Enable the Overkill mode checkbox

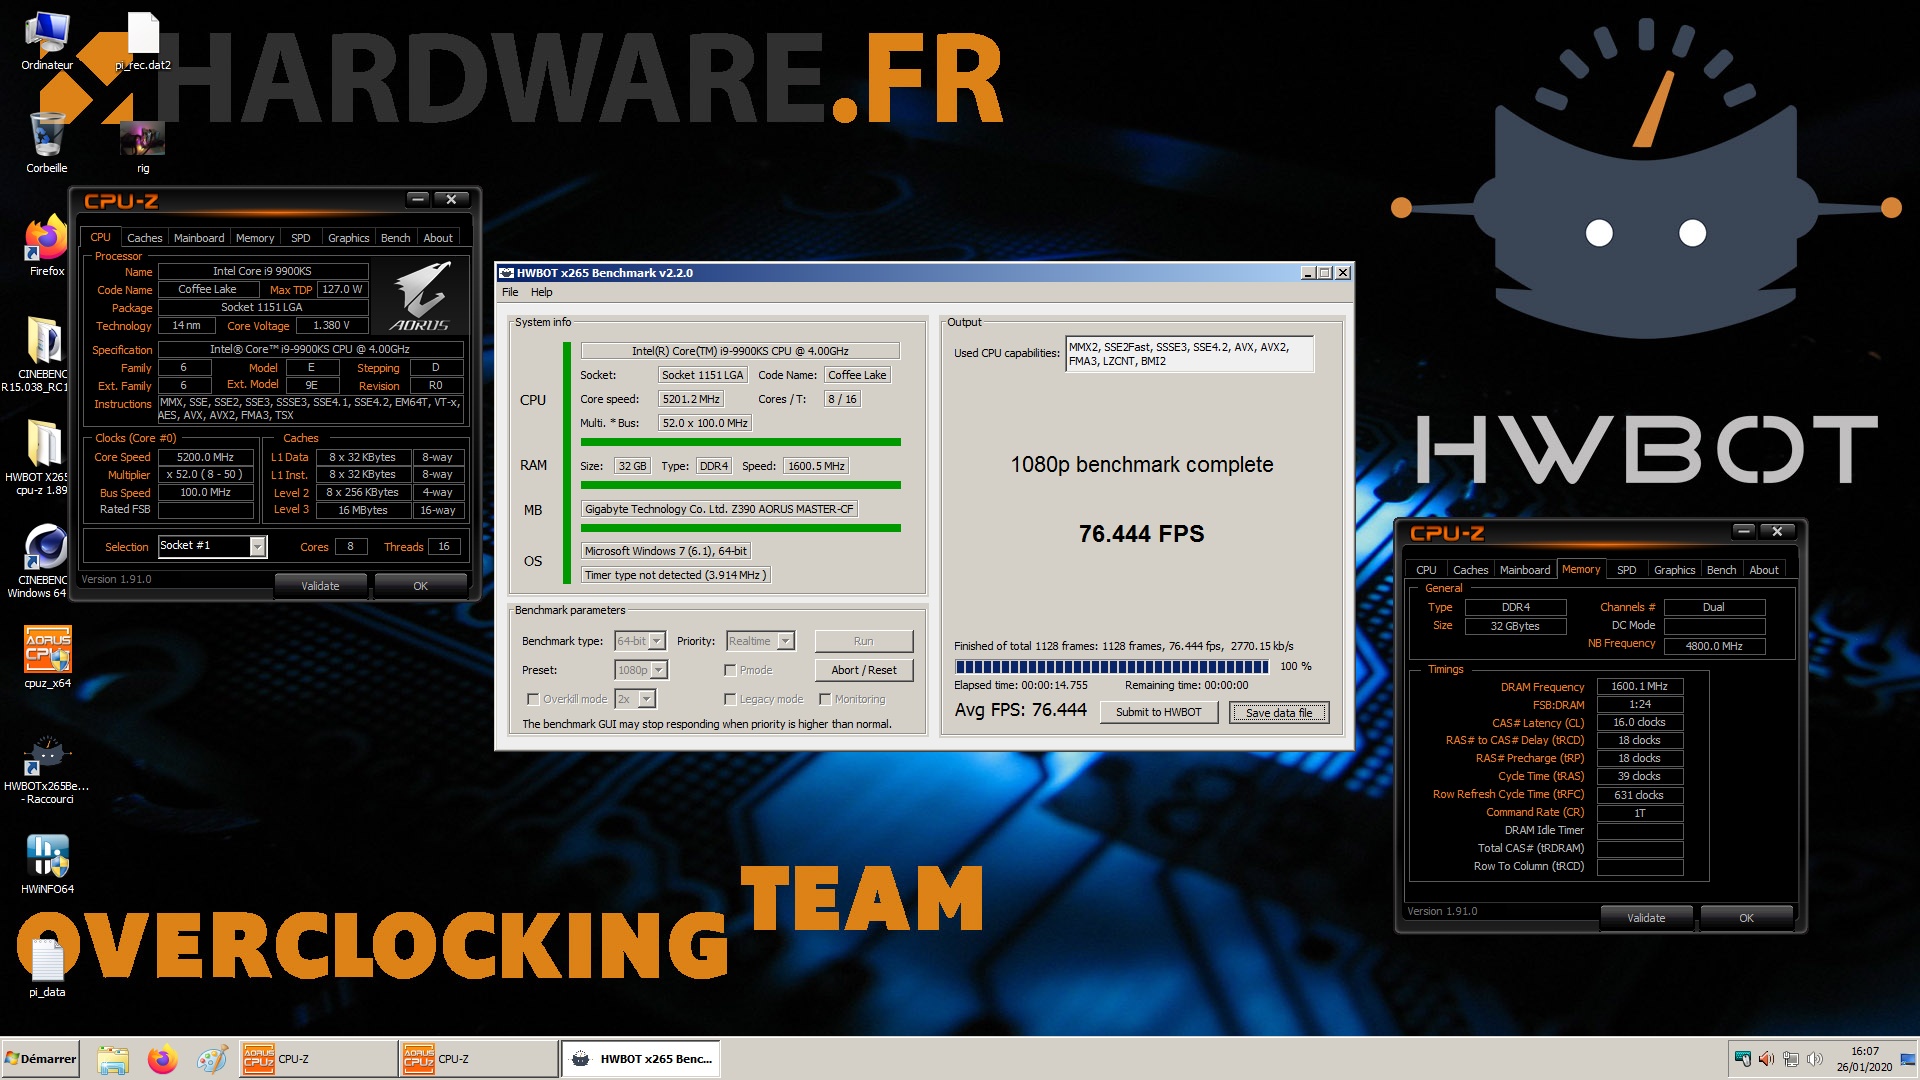click(x=533, y=699)
